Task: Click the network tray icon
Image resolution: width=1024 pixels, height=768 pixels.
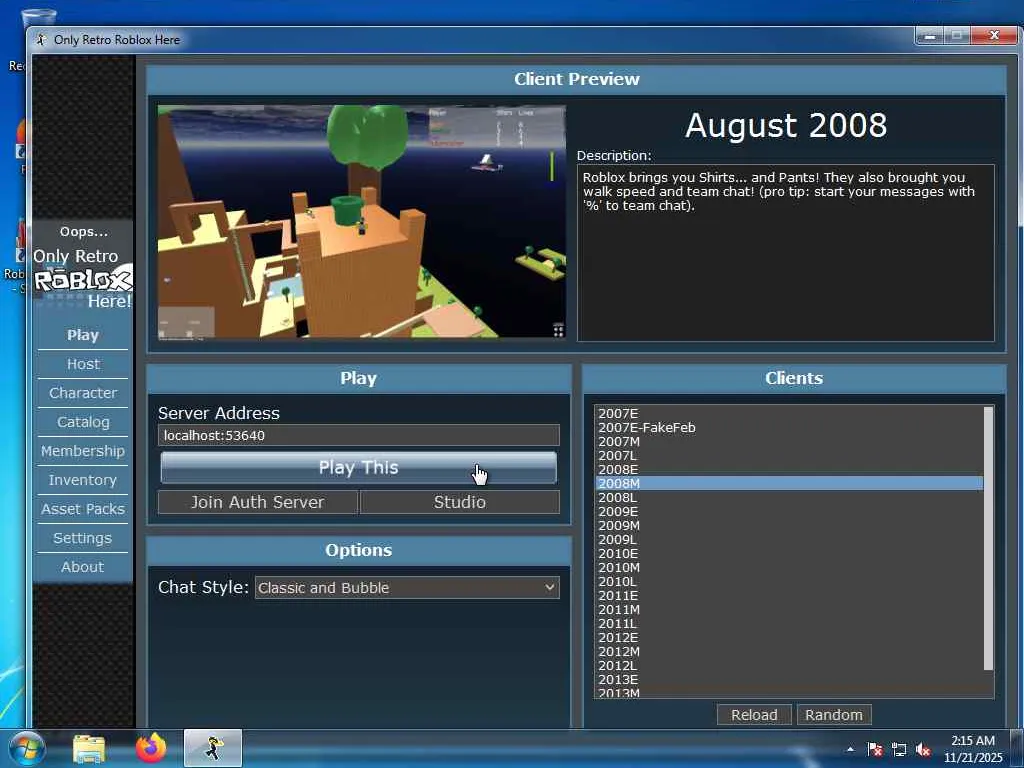Action: click(899, 749)
